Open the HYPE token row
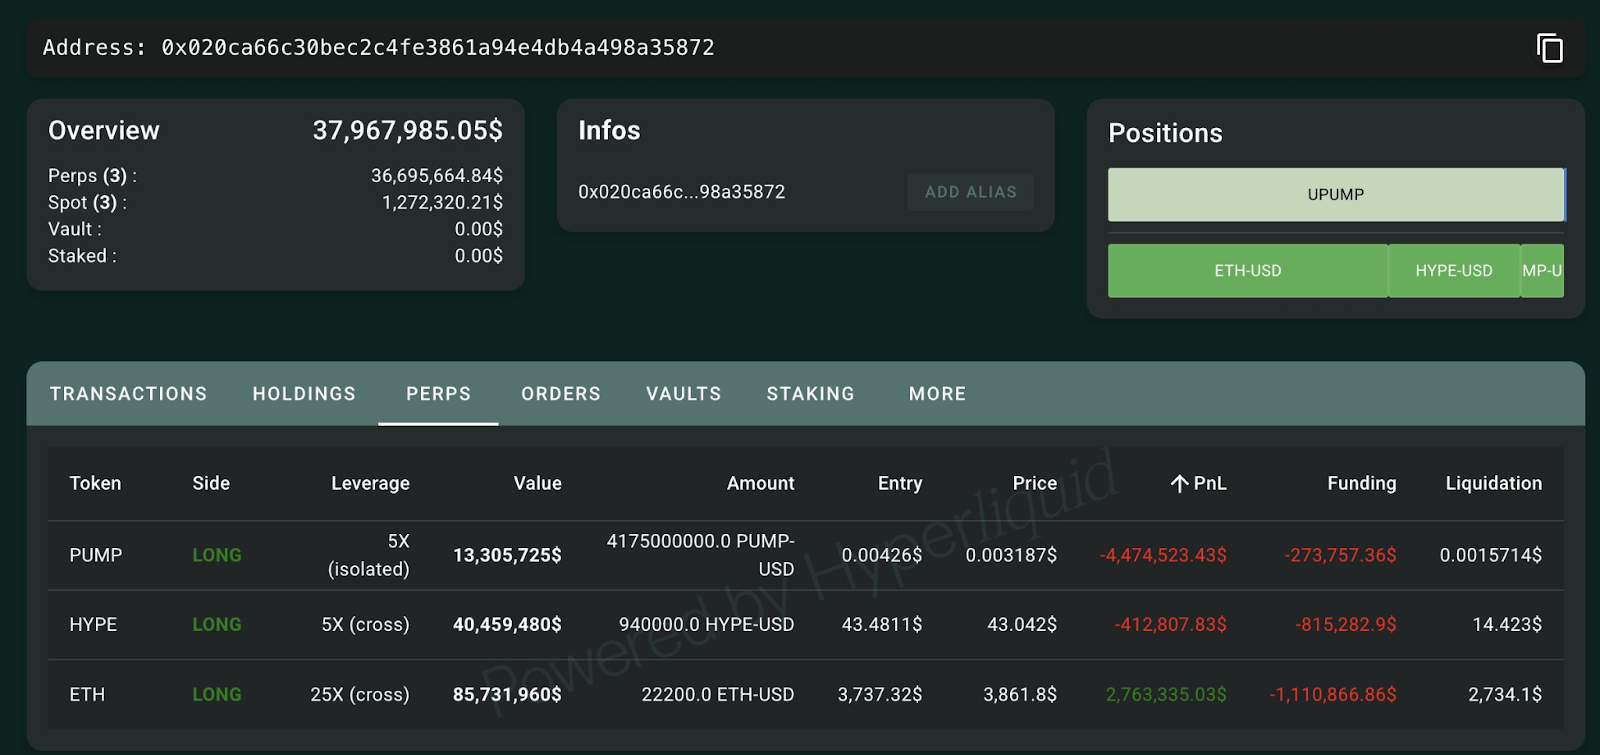 (x=93, y=625)
